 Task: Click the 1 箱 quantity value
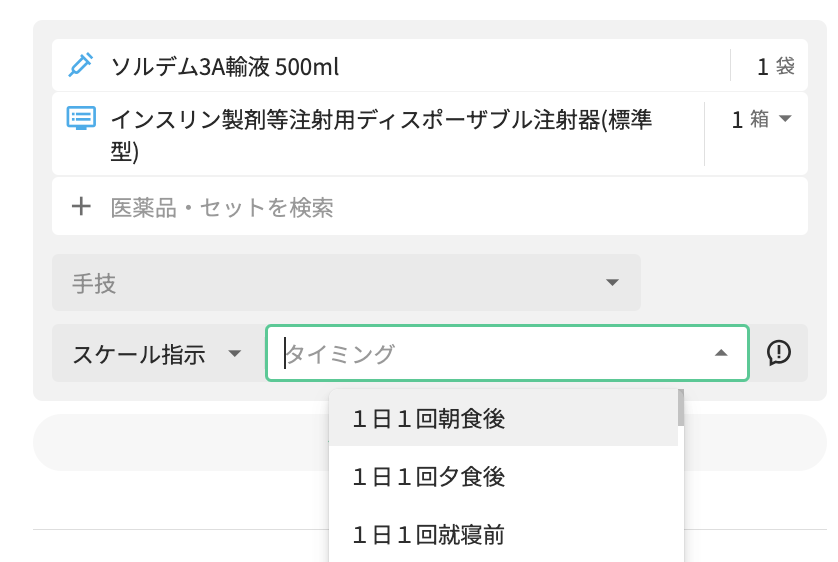(738, 120)
